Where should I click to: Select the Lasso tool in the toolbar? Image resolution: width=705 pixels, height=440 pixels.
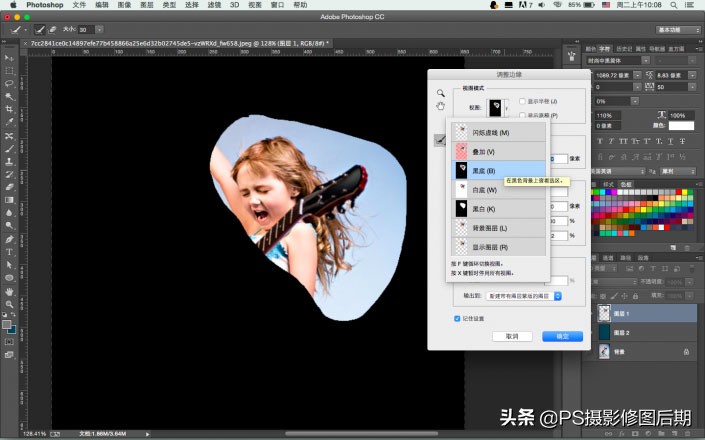(x=9, y=84)
